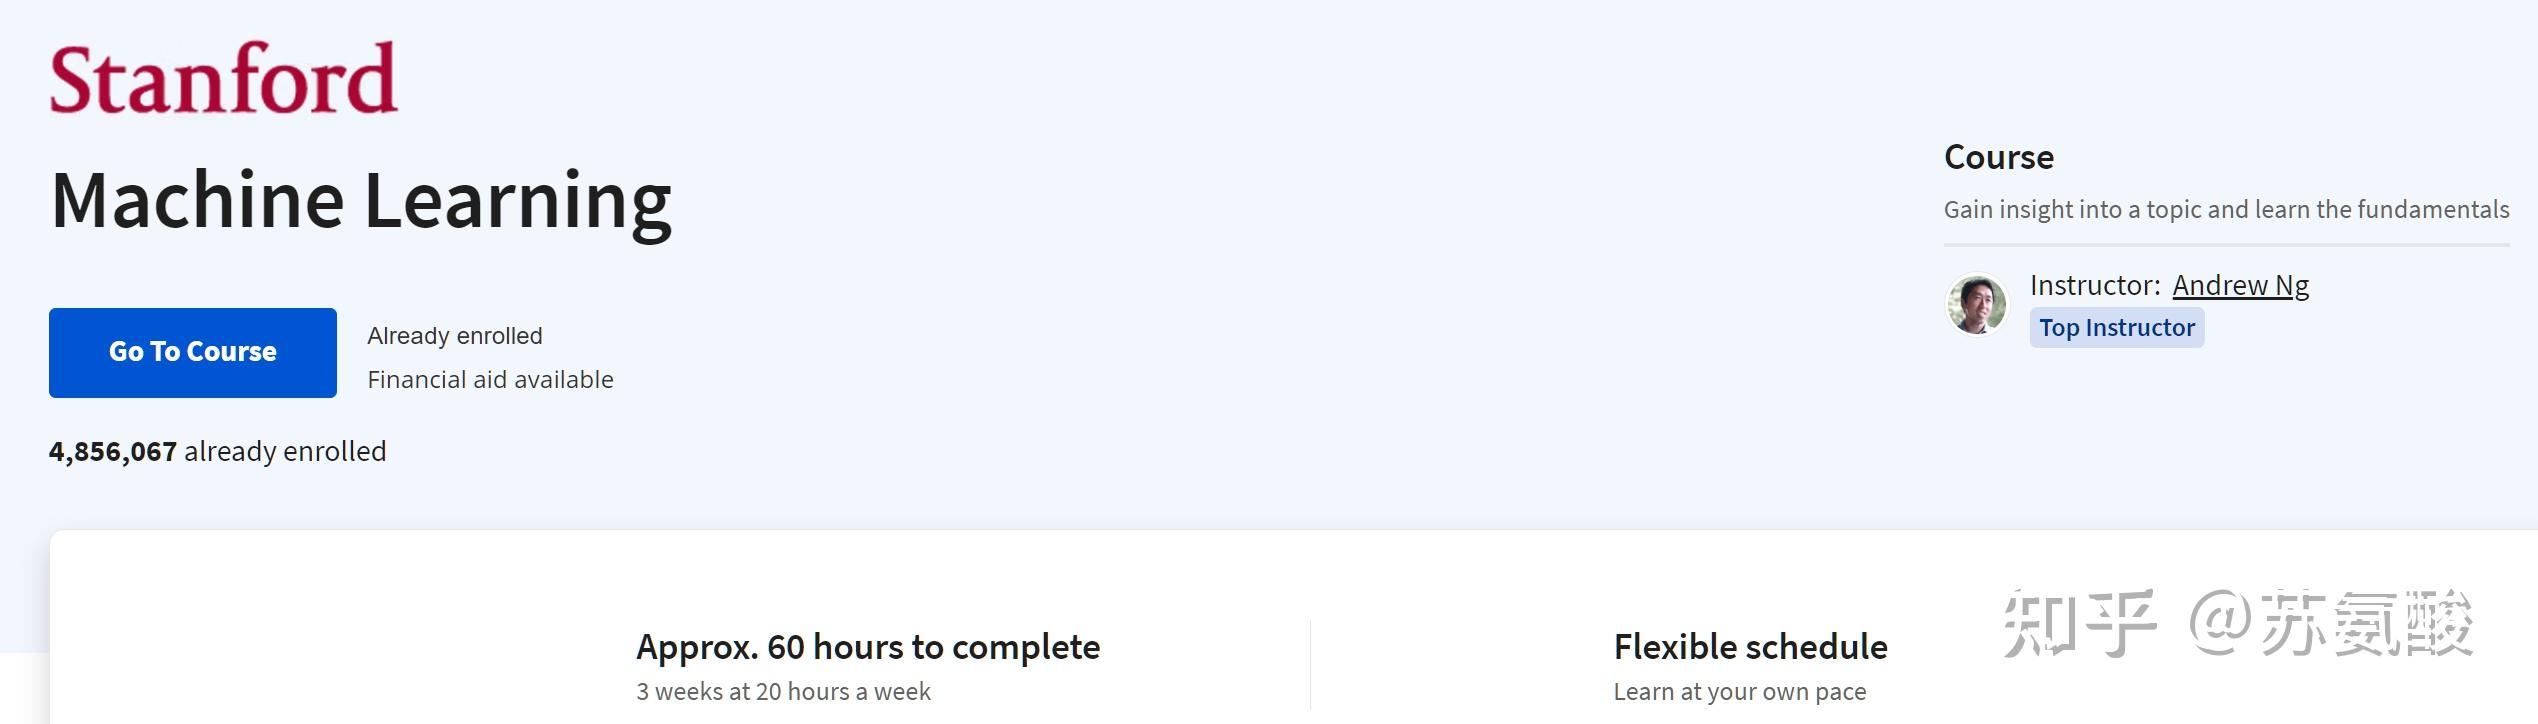
Task: Click the horizontal divider under the Course description
Action: (x=2226, y=244)
